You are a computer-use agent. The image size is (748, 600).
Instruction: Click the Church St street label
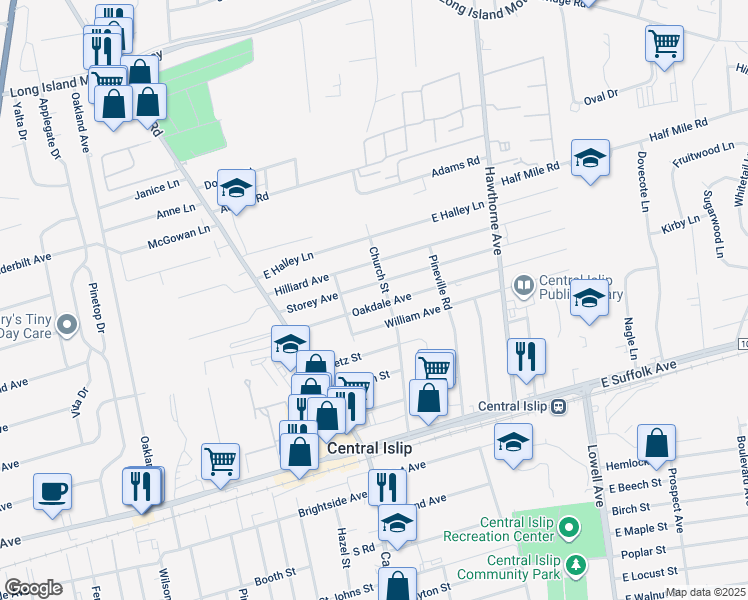pos(379,269)
